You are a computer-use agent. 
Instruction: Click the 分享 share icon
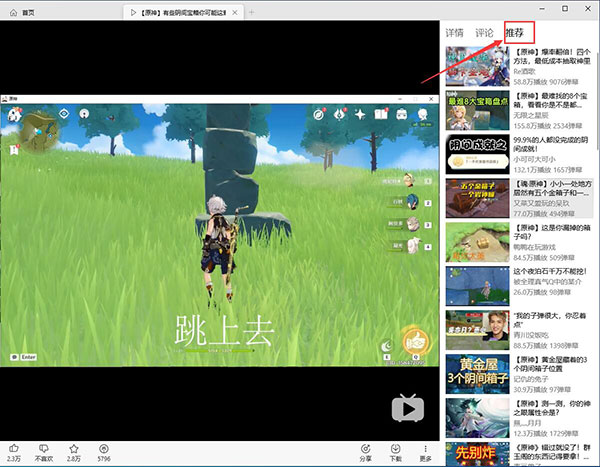(365, 447)
